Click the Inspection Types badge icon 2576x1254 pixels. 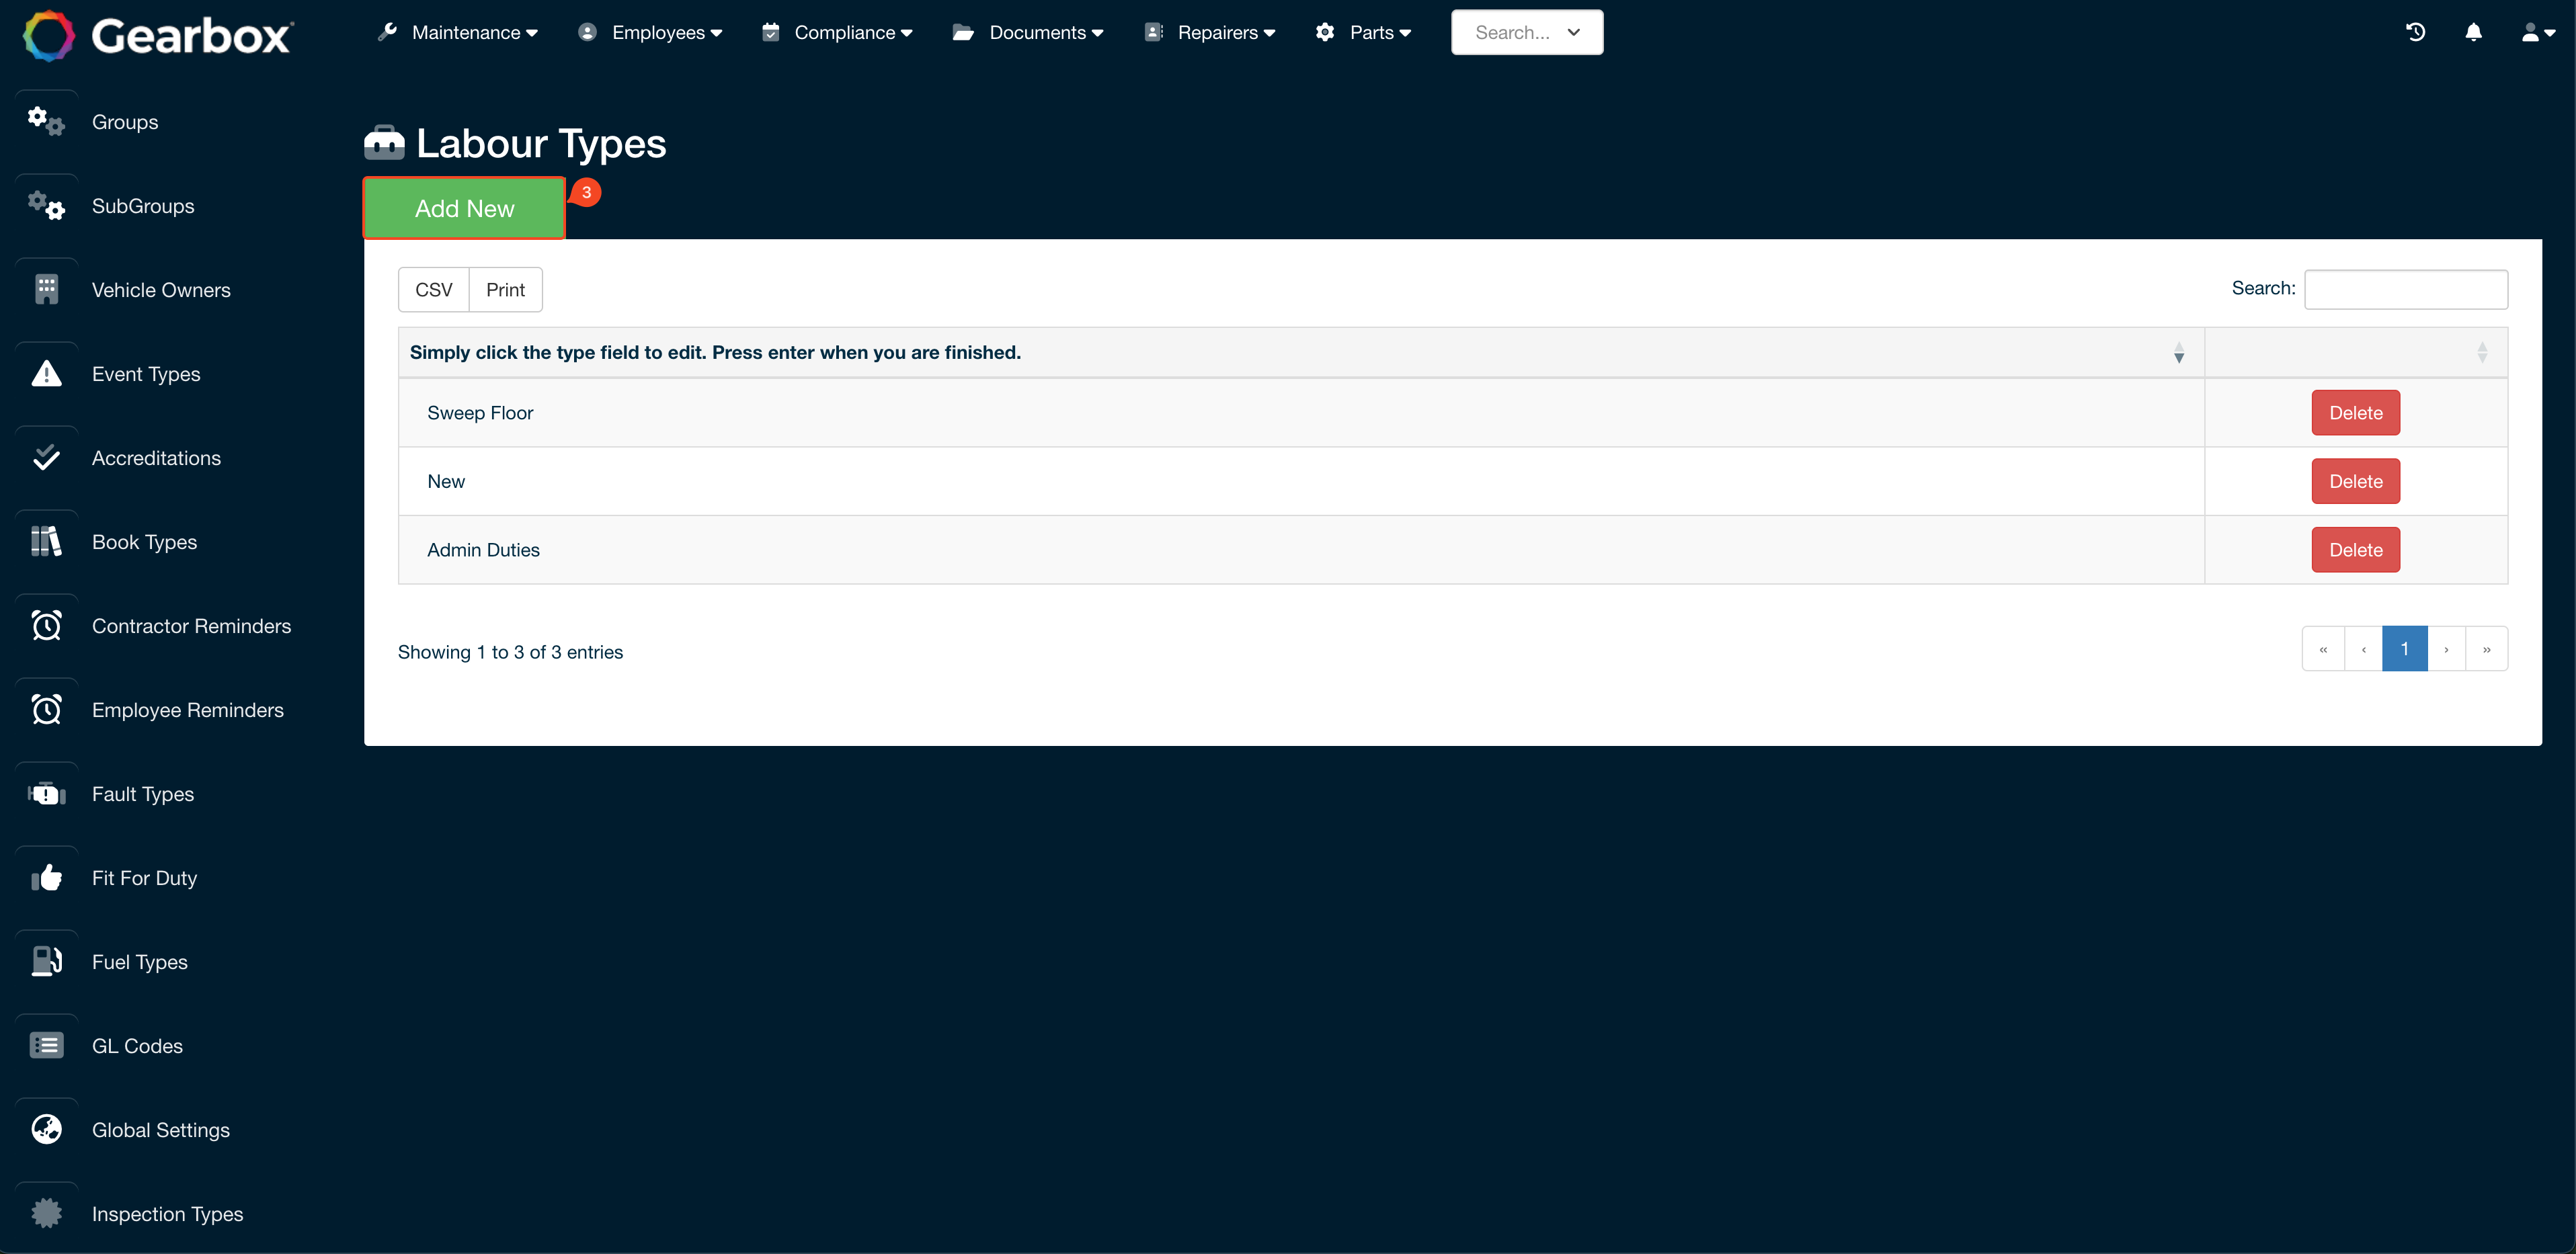coord(46,1213)
